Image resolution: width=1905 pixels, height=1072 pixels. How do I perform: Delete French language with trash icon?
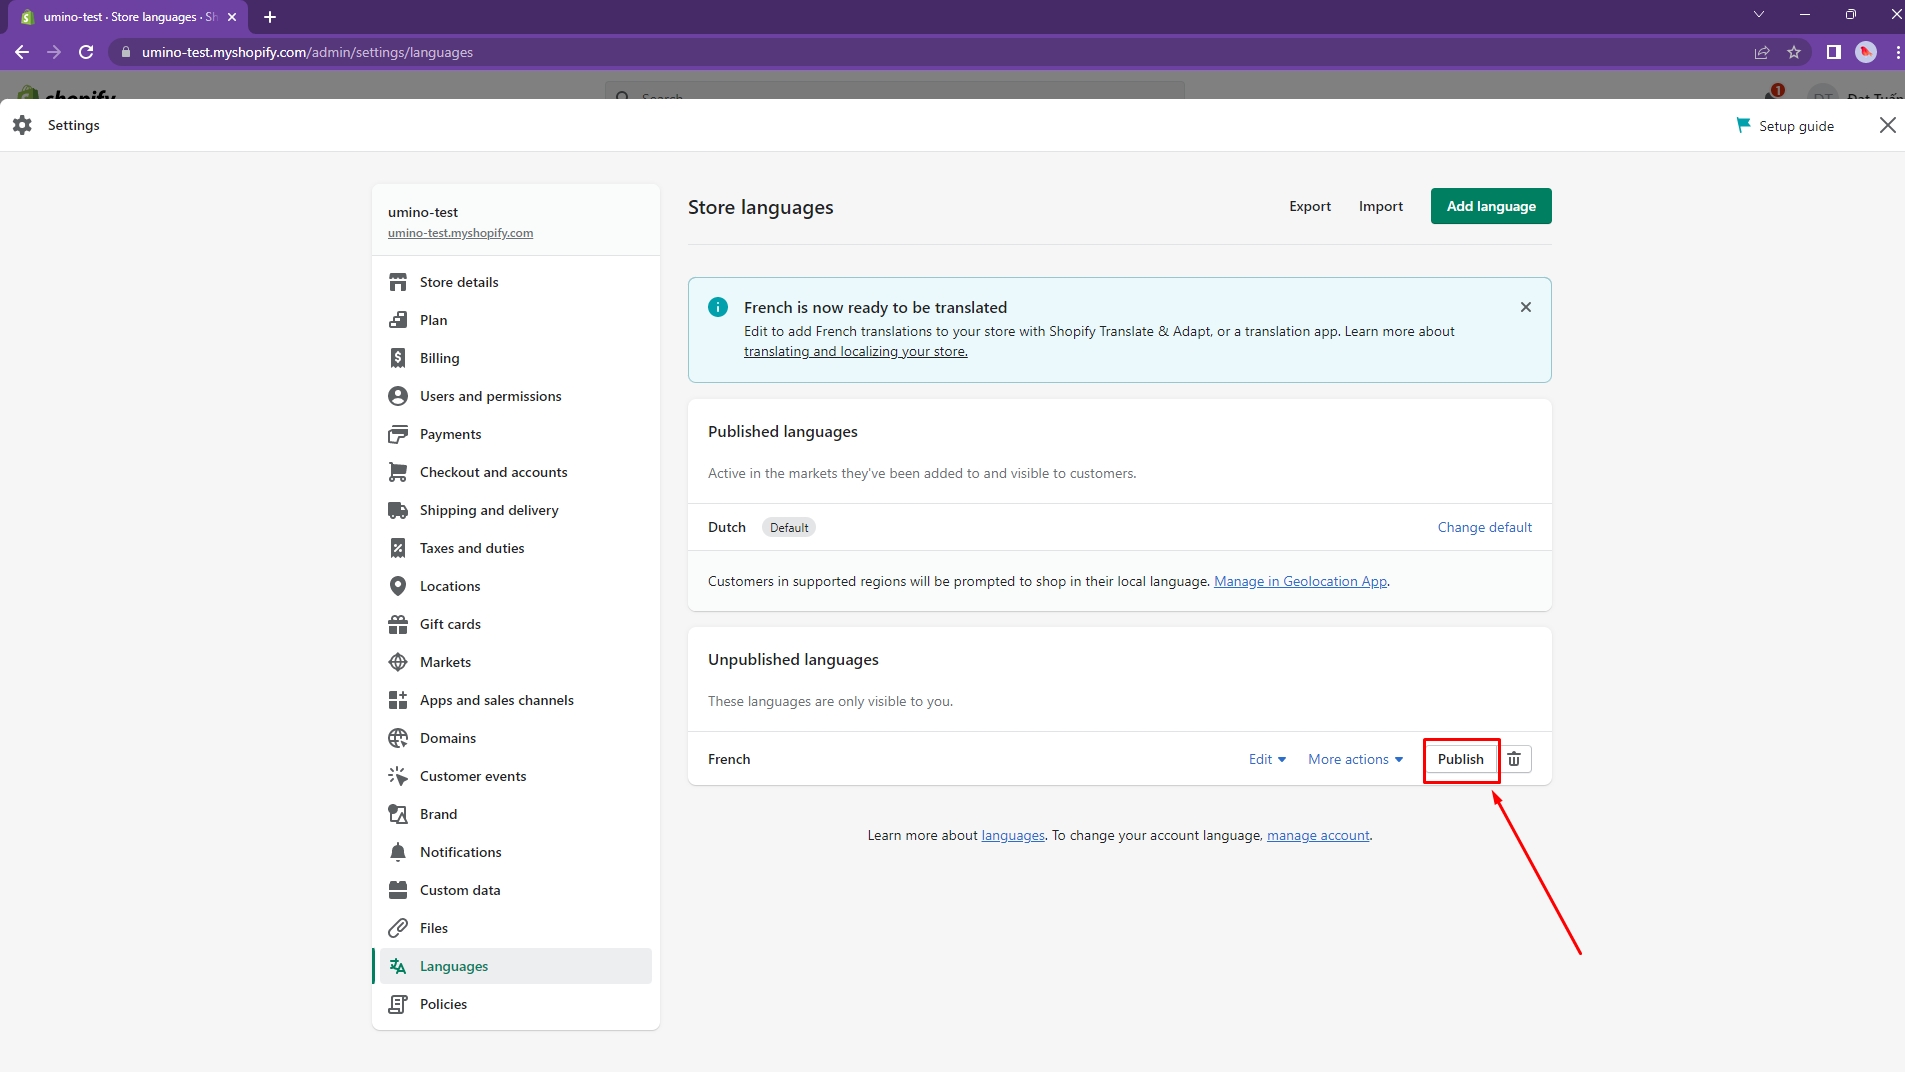coord(1514,759)
